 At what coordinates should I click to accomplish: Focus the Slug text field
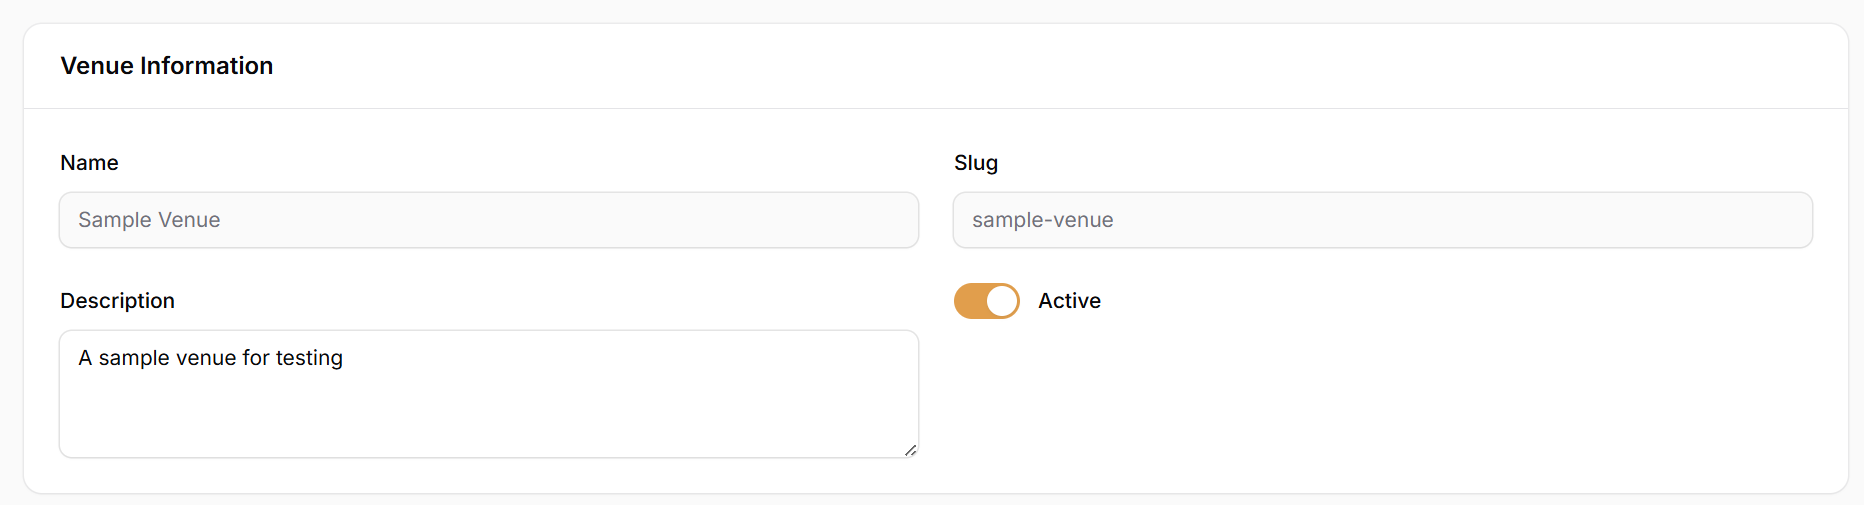pos(1382,220)
